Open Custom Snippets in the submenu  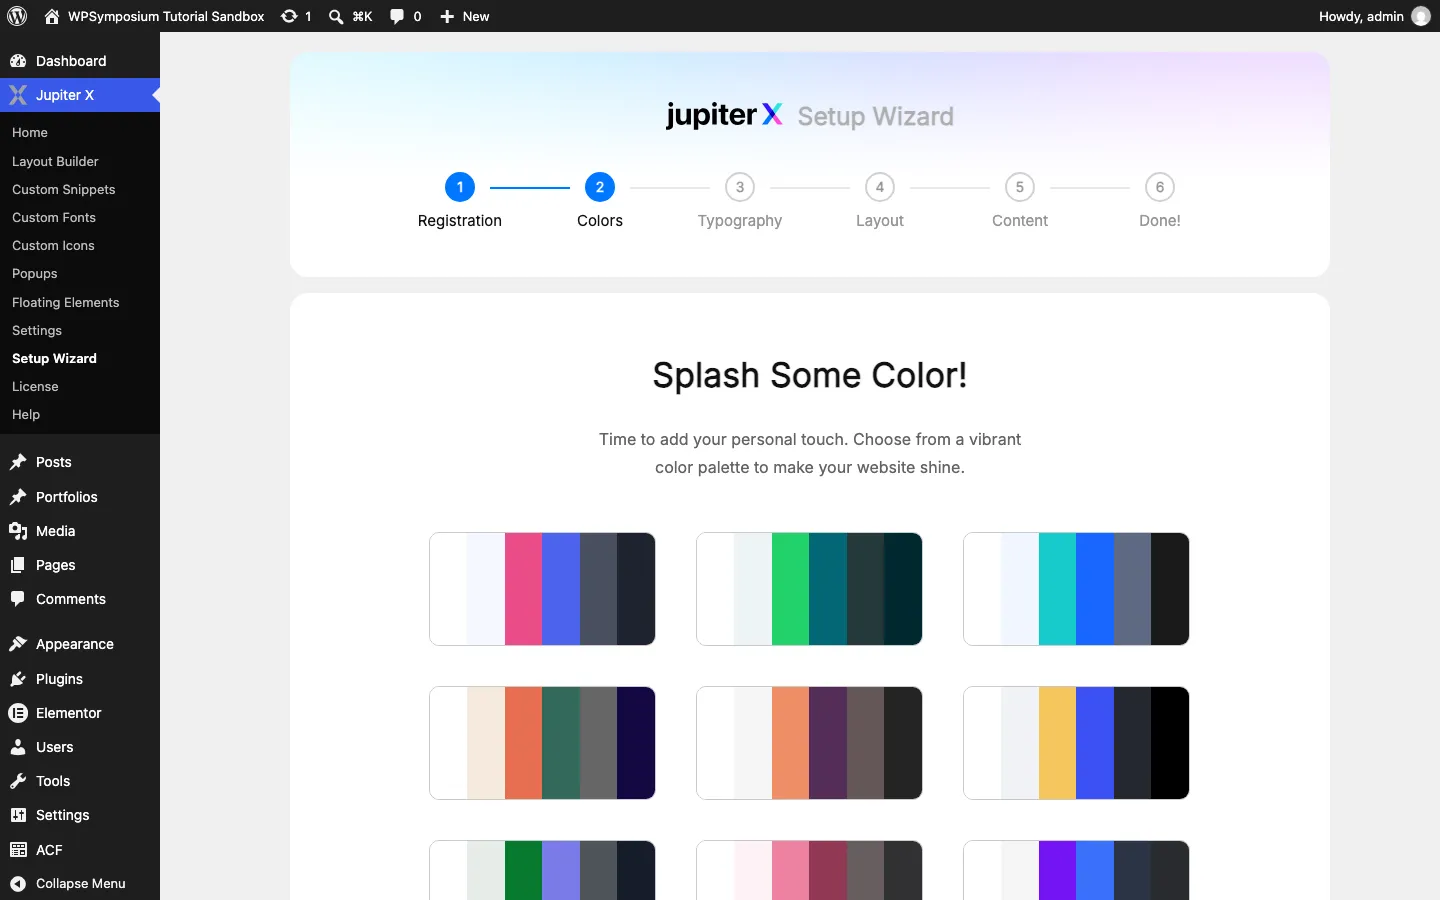[64, 189]
